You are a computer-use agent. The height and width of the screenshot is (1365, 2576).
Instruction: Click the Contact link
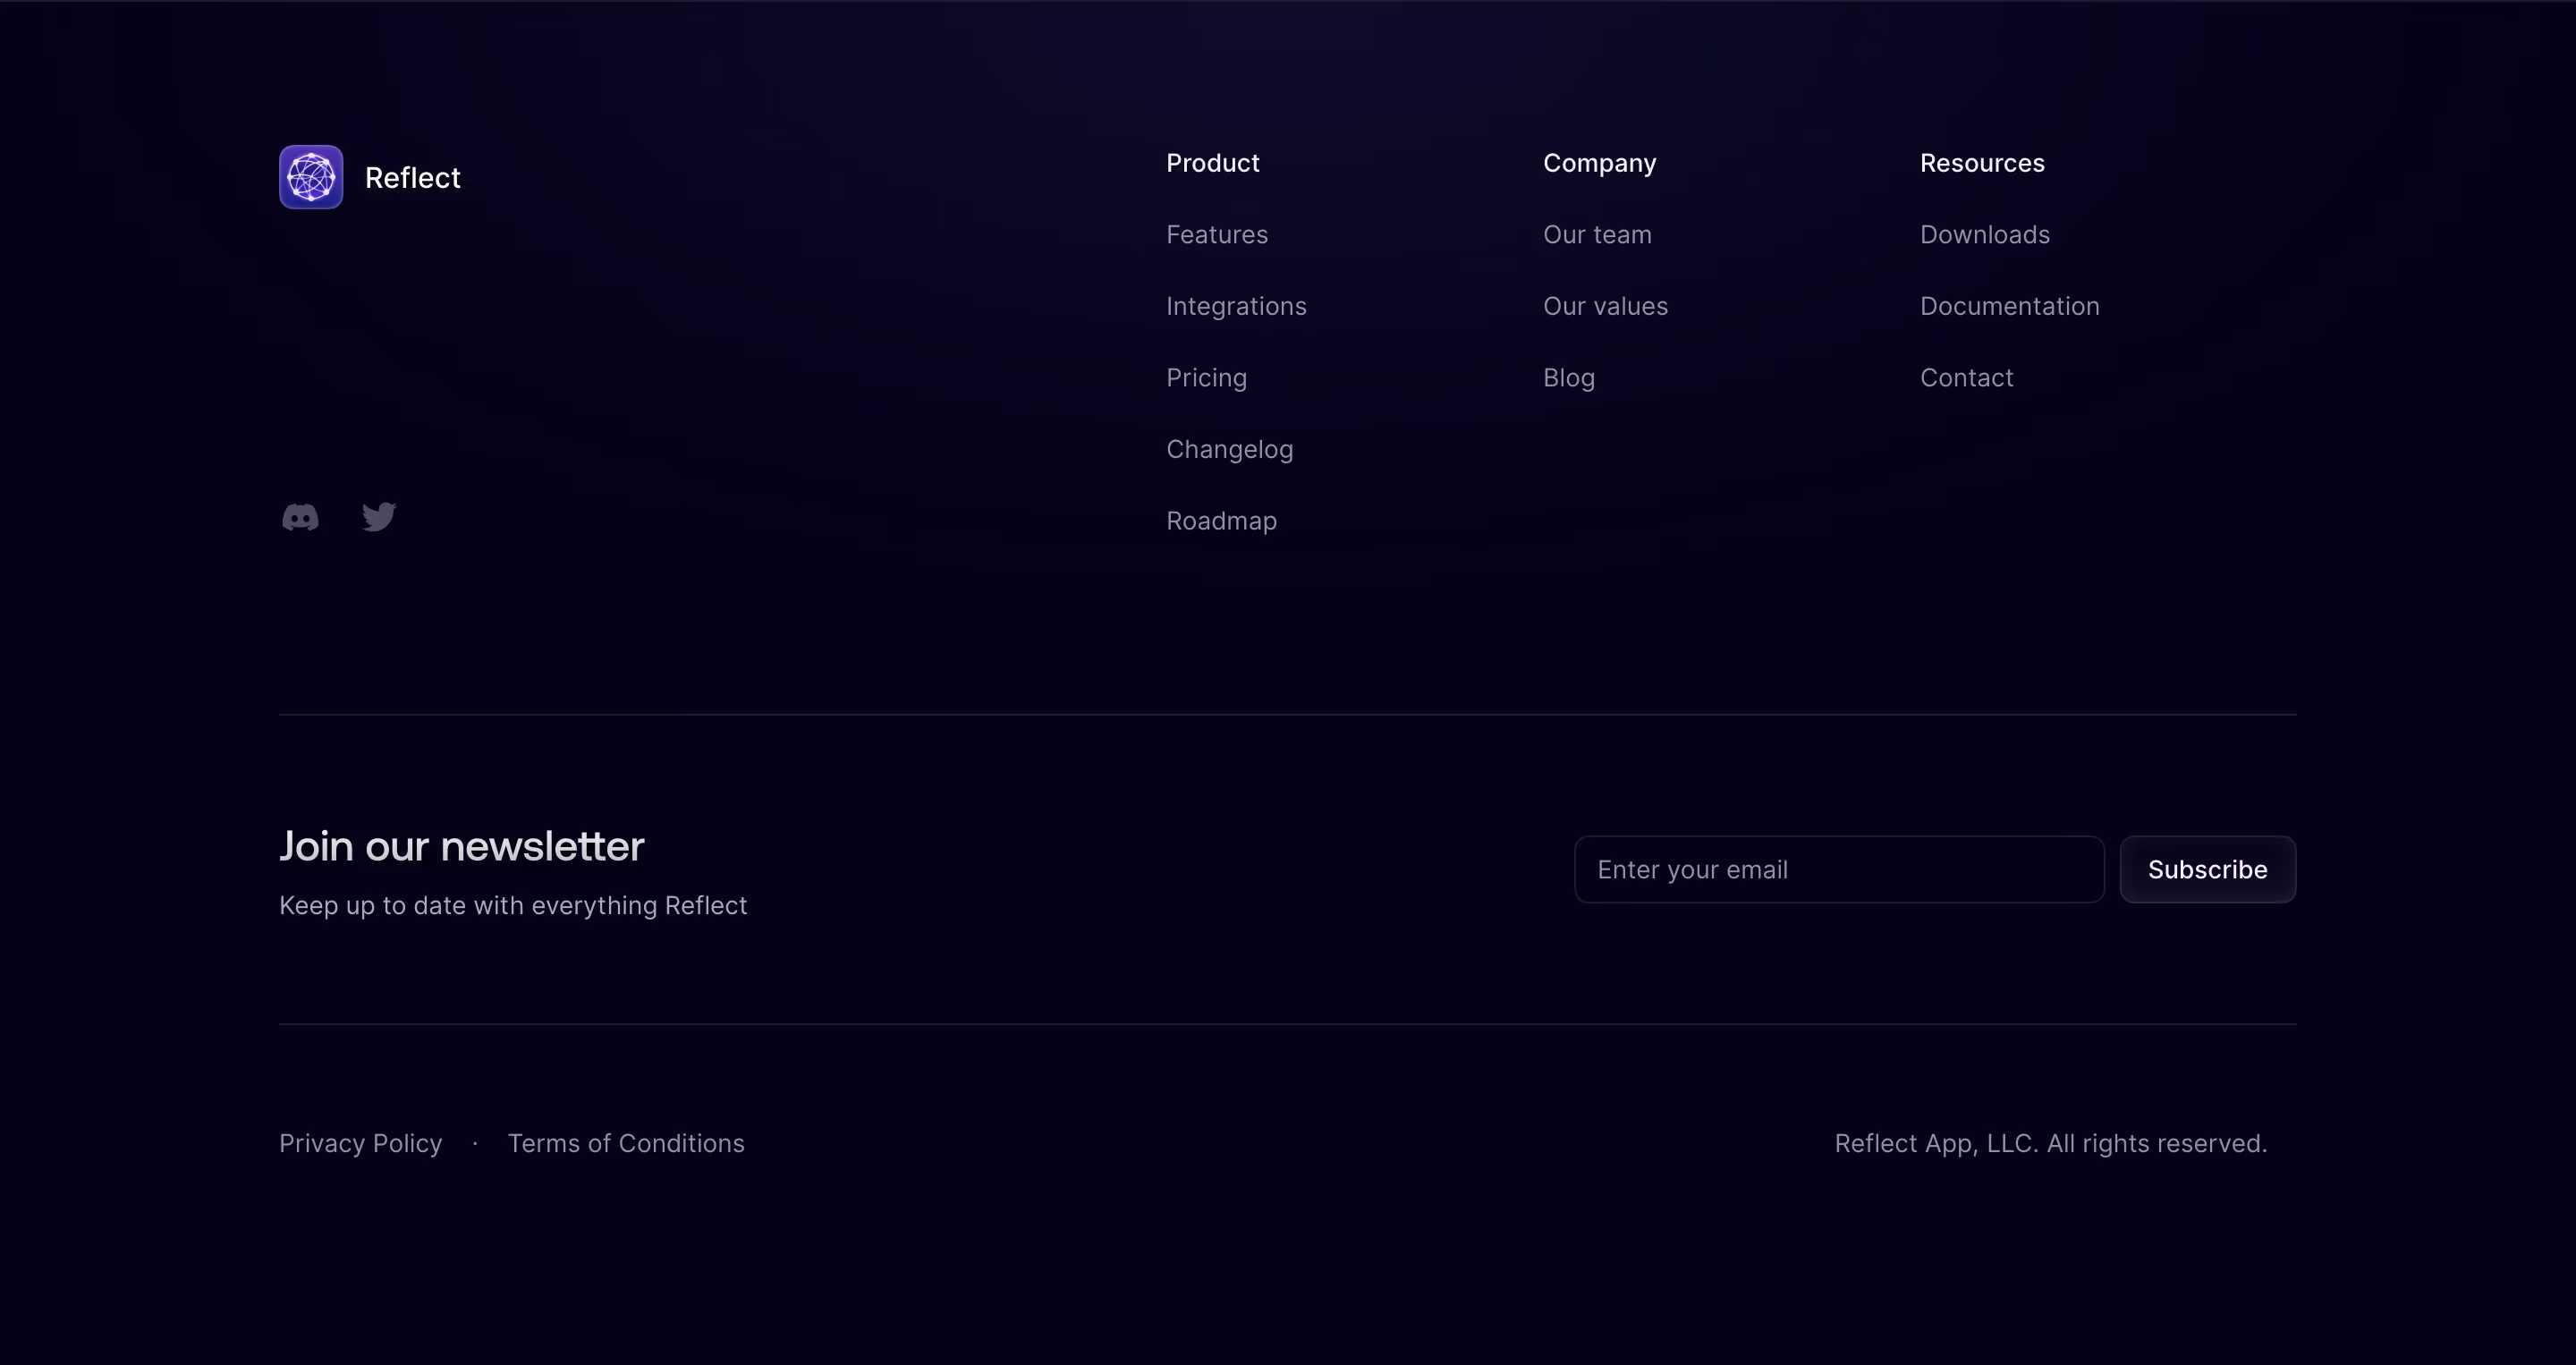pyautogui.click(x=1966, y=378)
